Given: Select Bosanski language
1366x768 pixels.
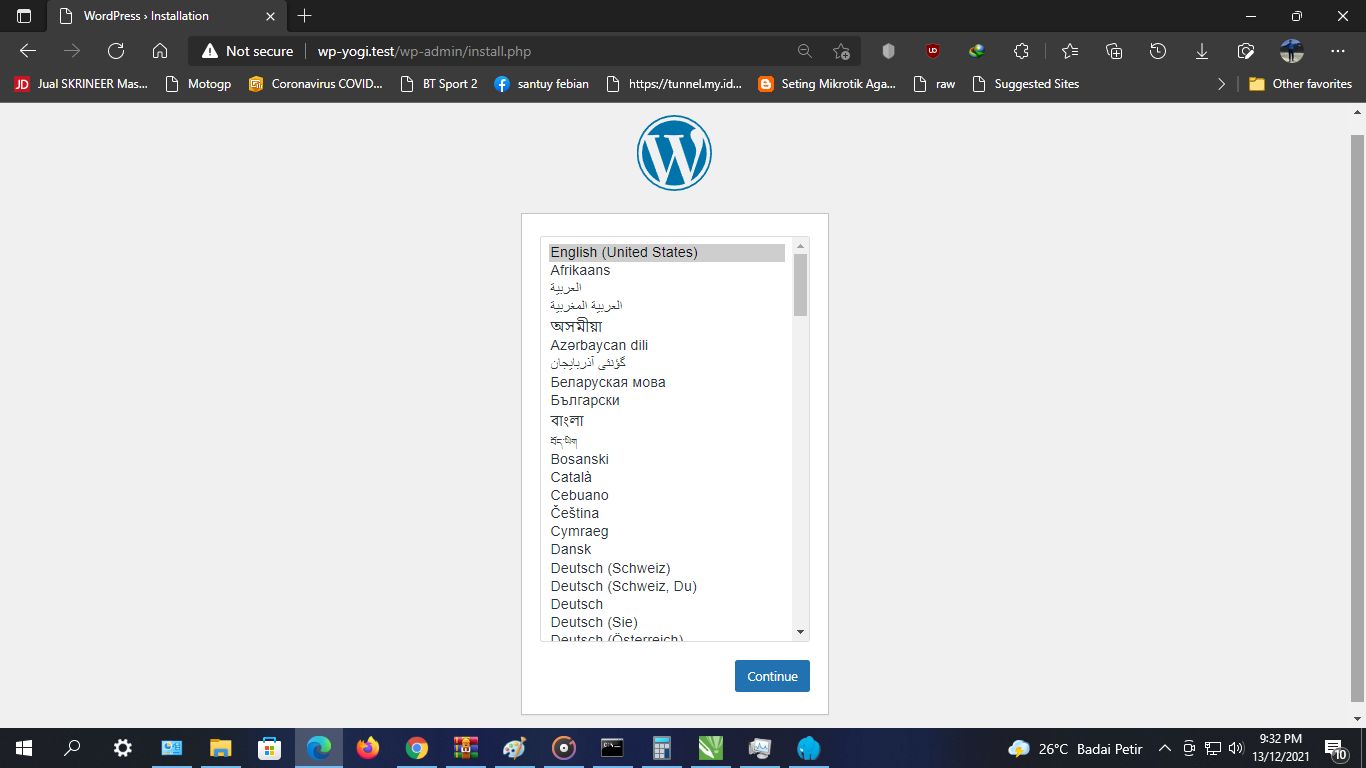Looking at the screenshot, I should pos(667,459).
